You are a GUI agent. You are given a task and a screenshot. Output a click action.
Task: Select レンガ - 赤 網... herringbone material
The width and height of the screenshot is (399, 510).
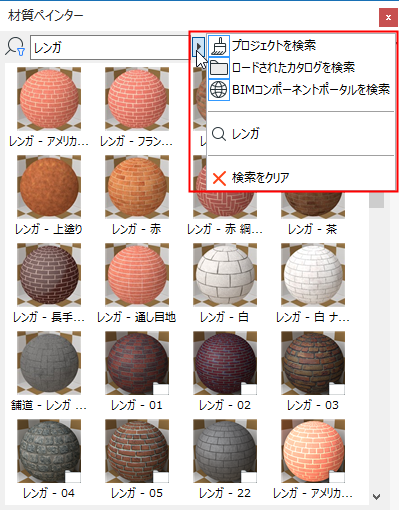click(x=225, y=205)
